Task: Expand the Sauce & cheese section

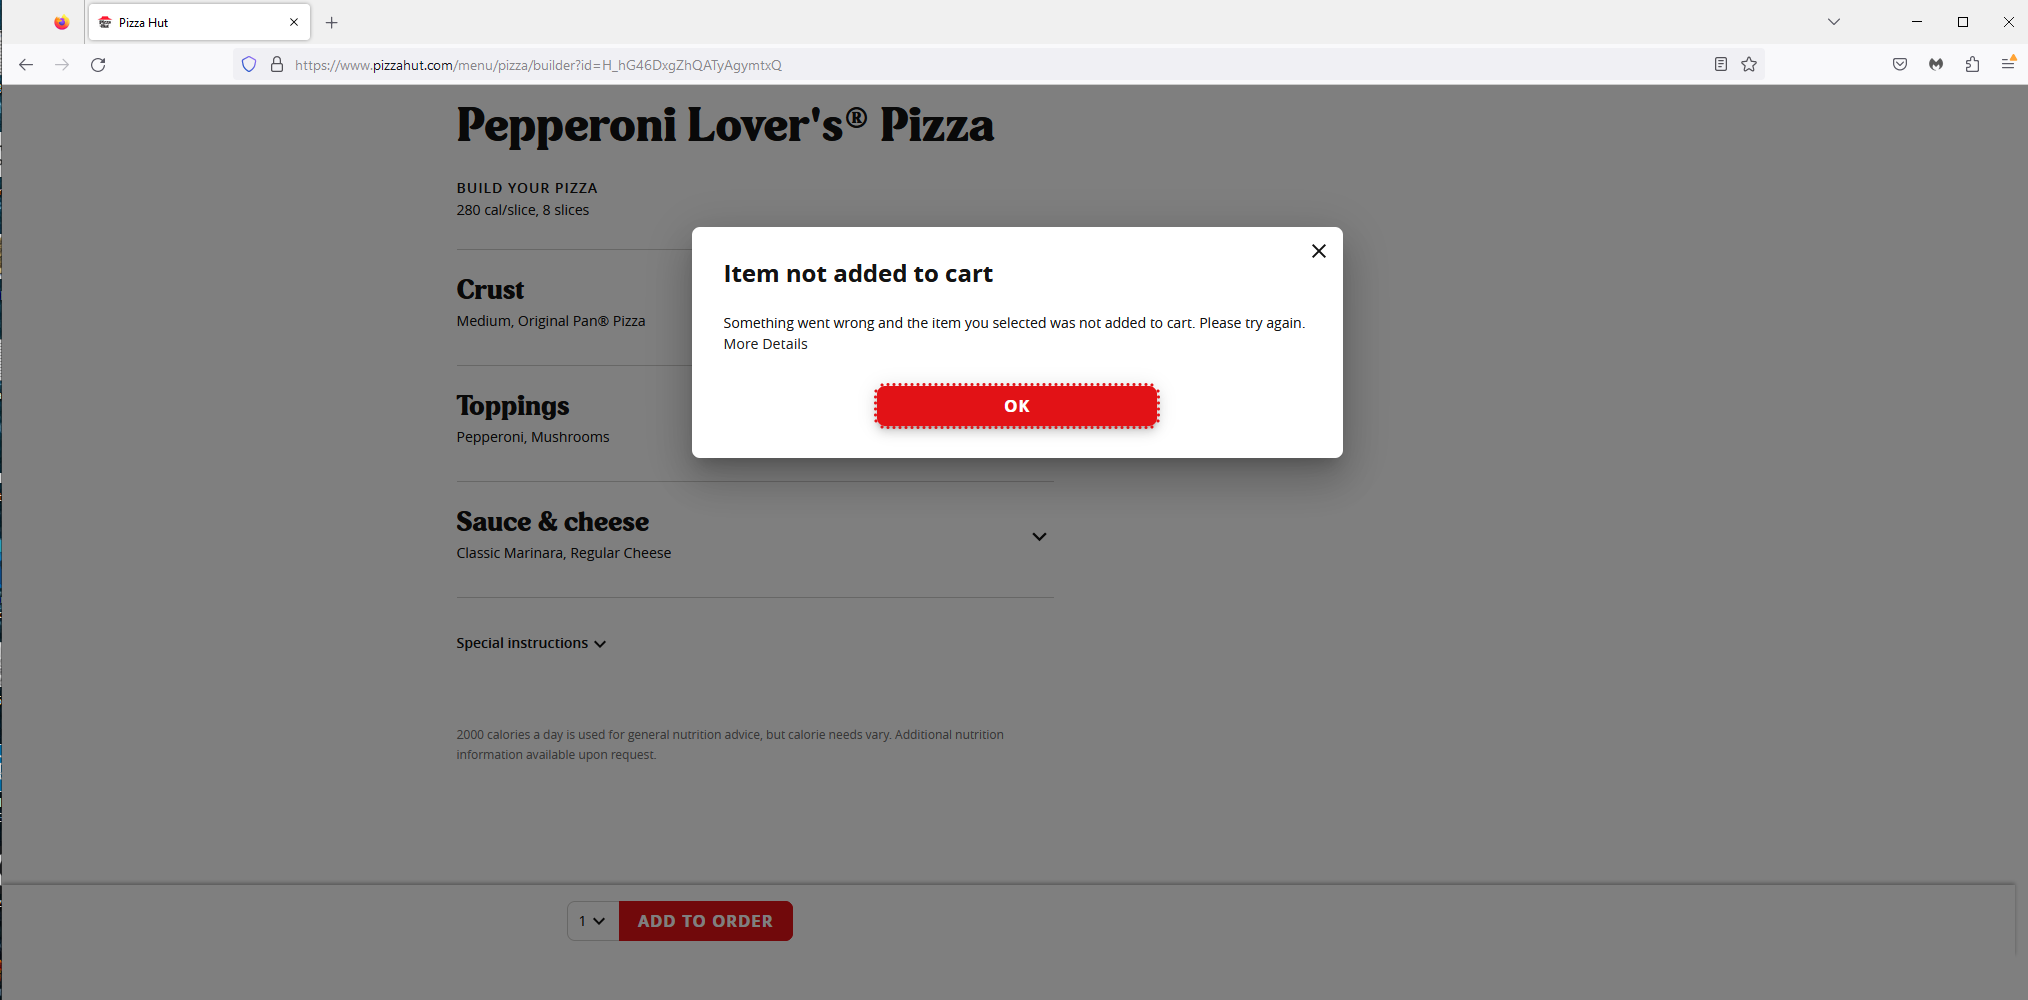Action: coord(1039,537)
